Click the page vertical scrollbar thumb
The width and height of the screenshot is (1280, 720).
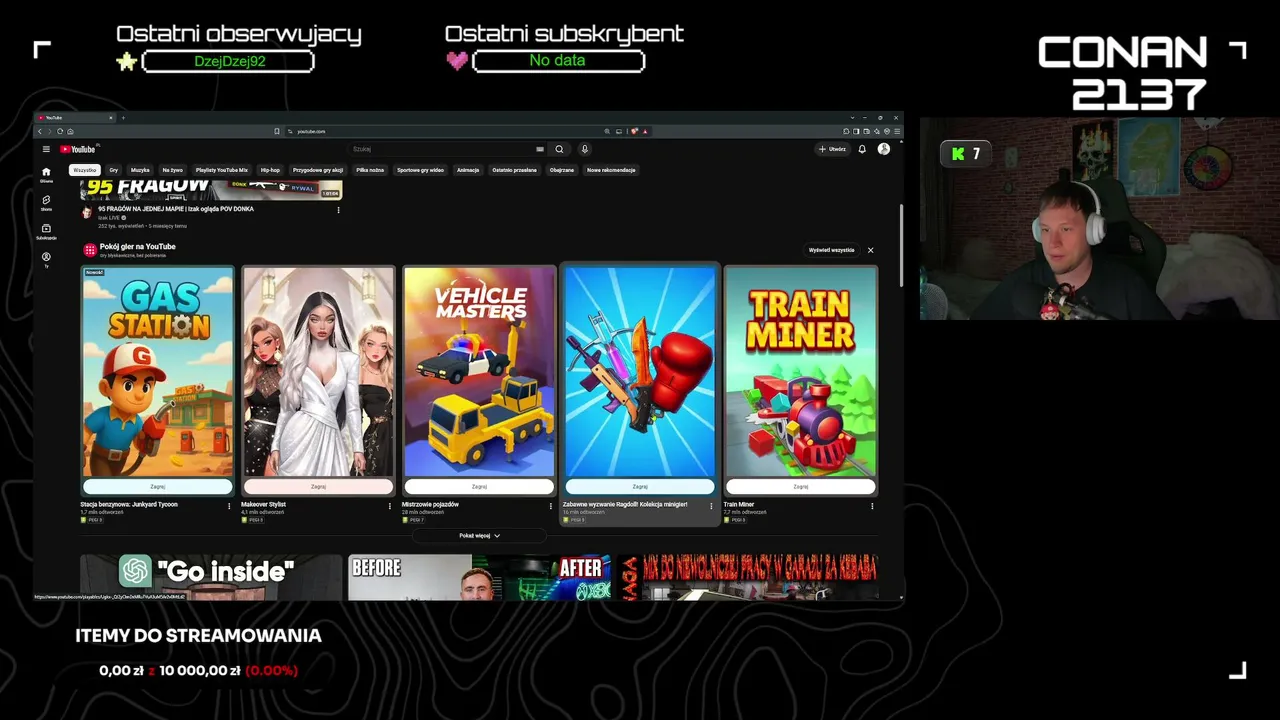pyautogui.click(x=902, y=245)
